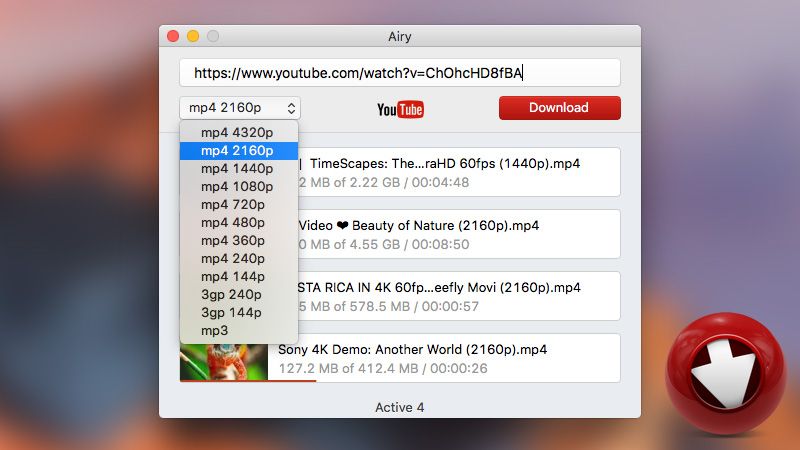Pick mp4 1440p in the dropdown list
The width and height of the screenshot is (800, 450).
tap(236, 169)
